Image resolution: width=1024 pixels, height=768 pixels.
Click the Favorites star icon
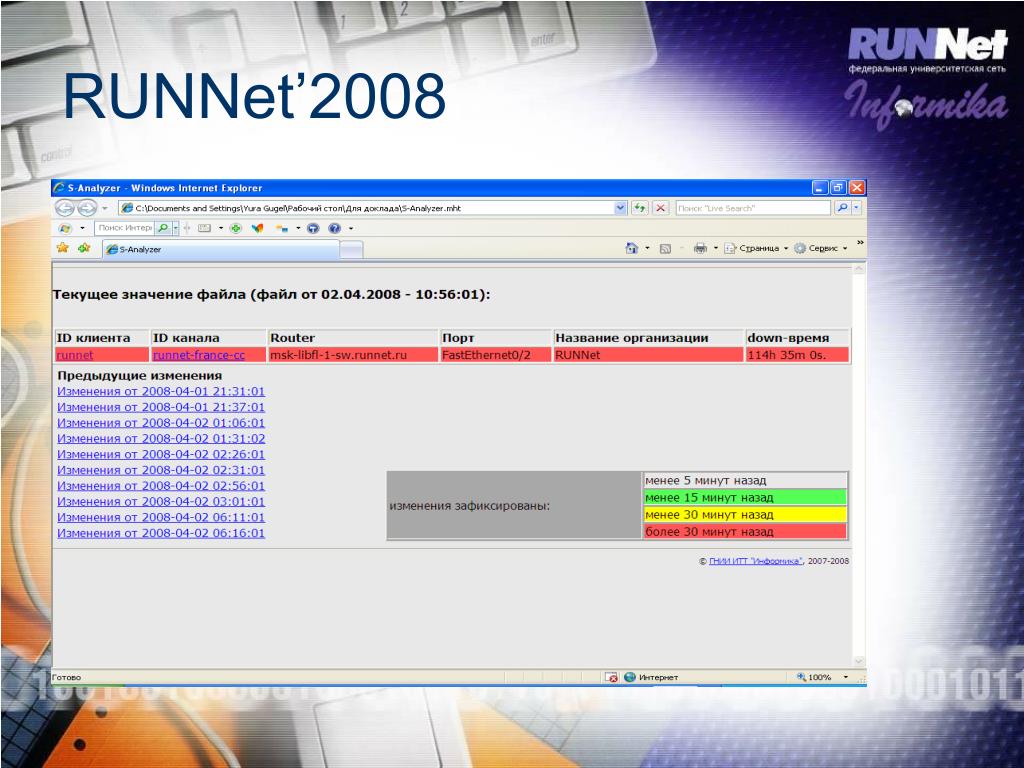(x=63, y=248)
